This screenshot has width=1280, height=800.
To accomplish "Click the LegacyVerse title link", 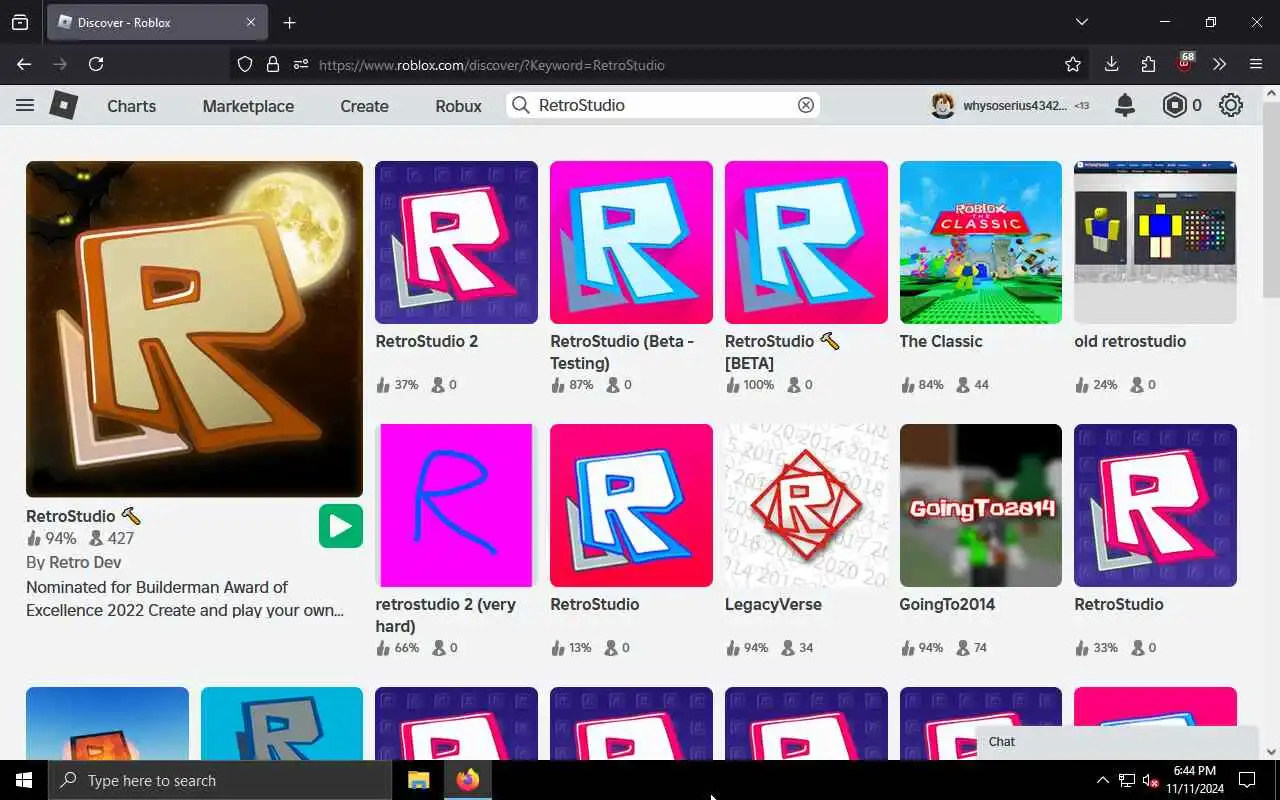I will tap(773, 604).
